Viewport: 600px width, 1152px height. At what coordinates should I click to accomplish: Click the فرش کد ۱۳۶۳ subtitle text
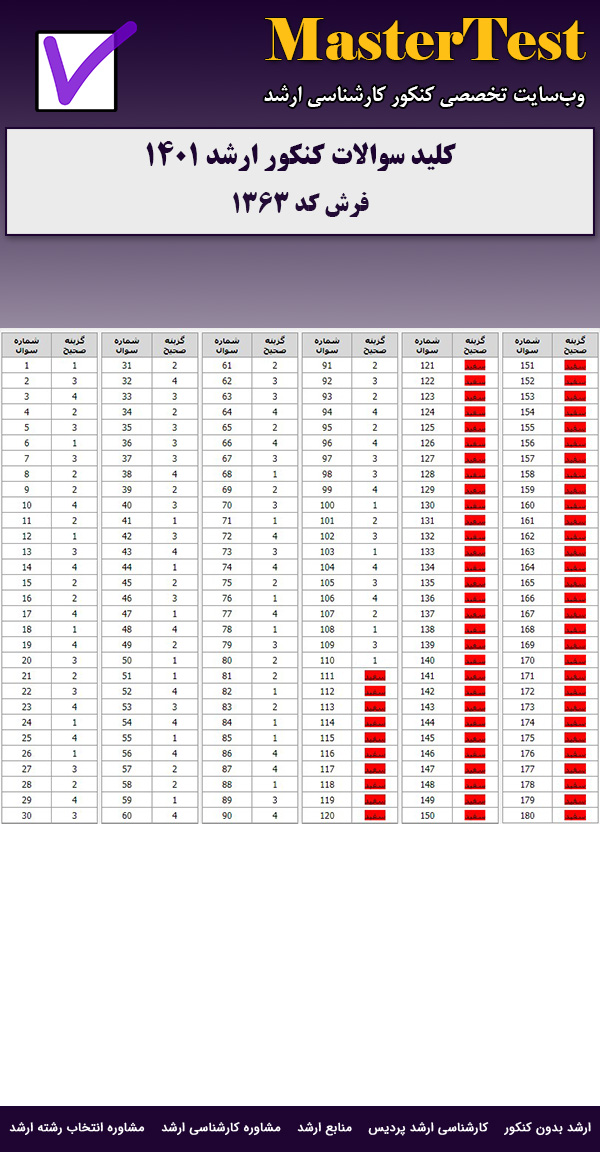[x=300, y=203]
